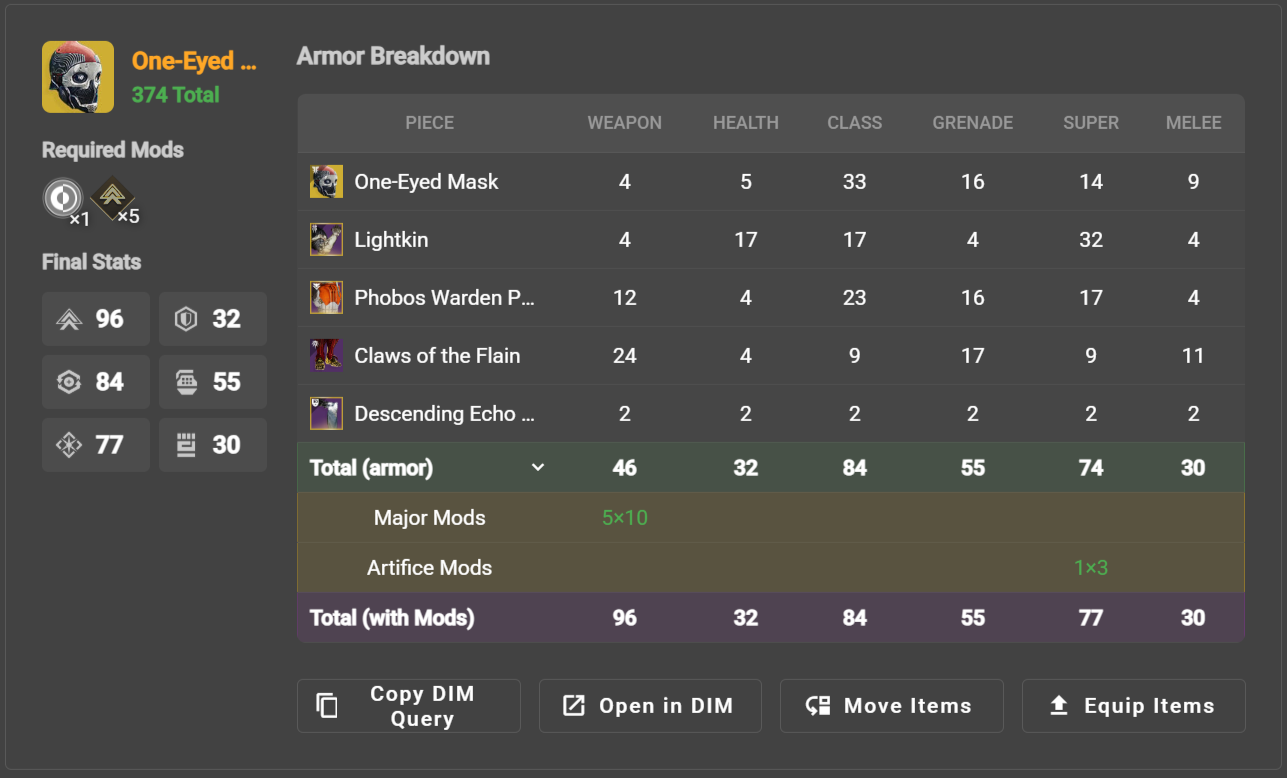This screenshot has width=1287, height=778.
Task: Click the weapon final stat tile showing 96
Action: pyautogui.click(x=96, y=319)
